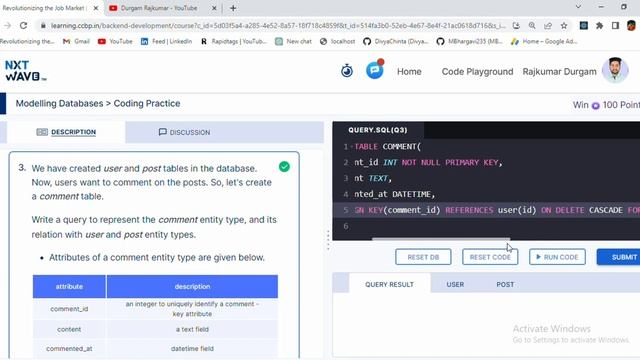Click the 'content' attribute cell

(69, 329)
